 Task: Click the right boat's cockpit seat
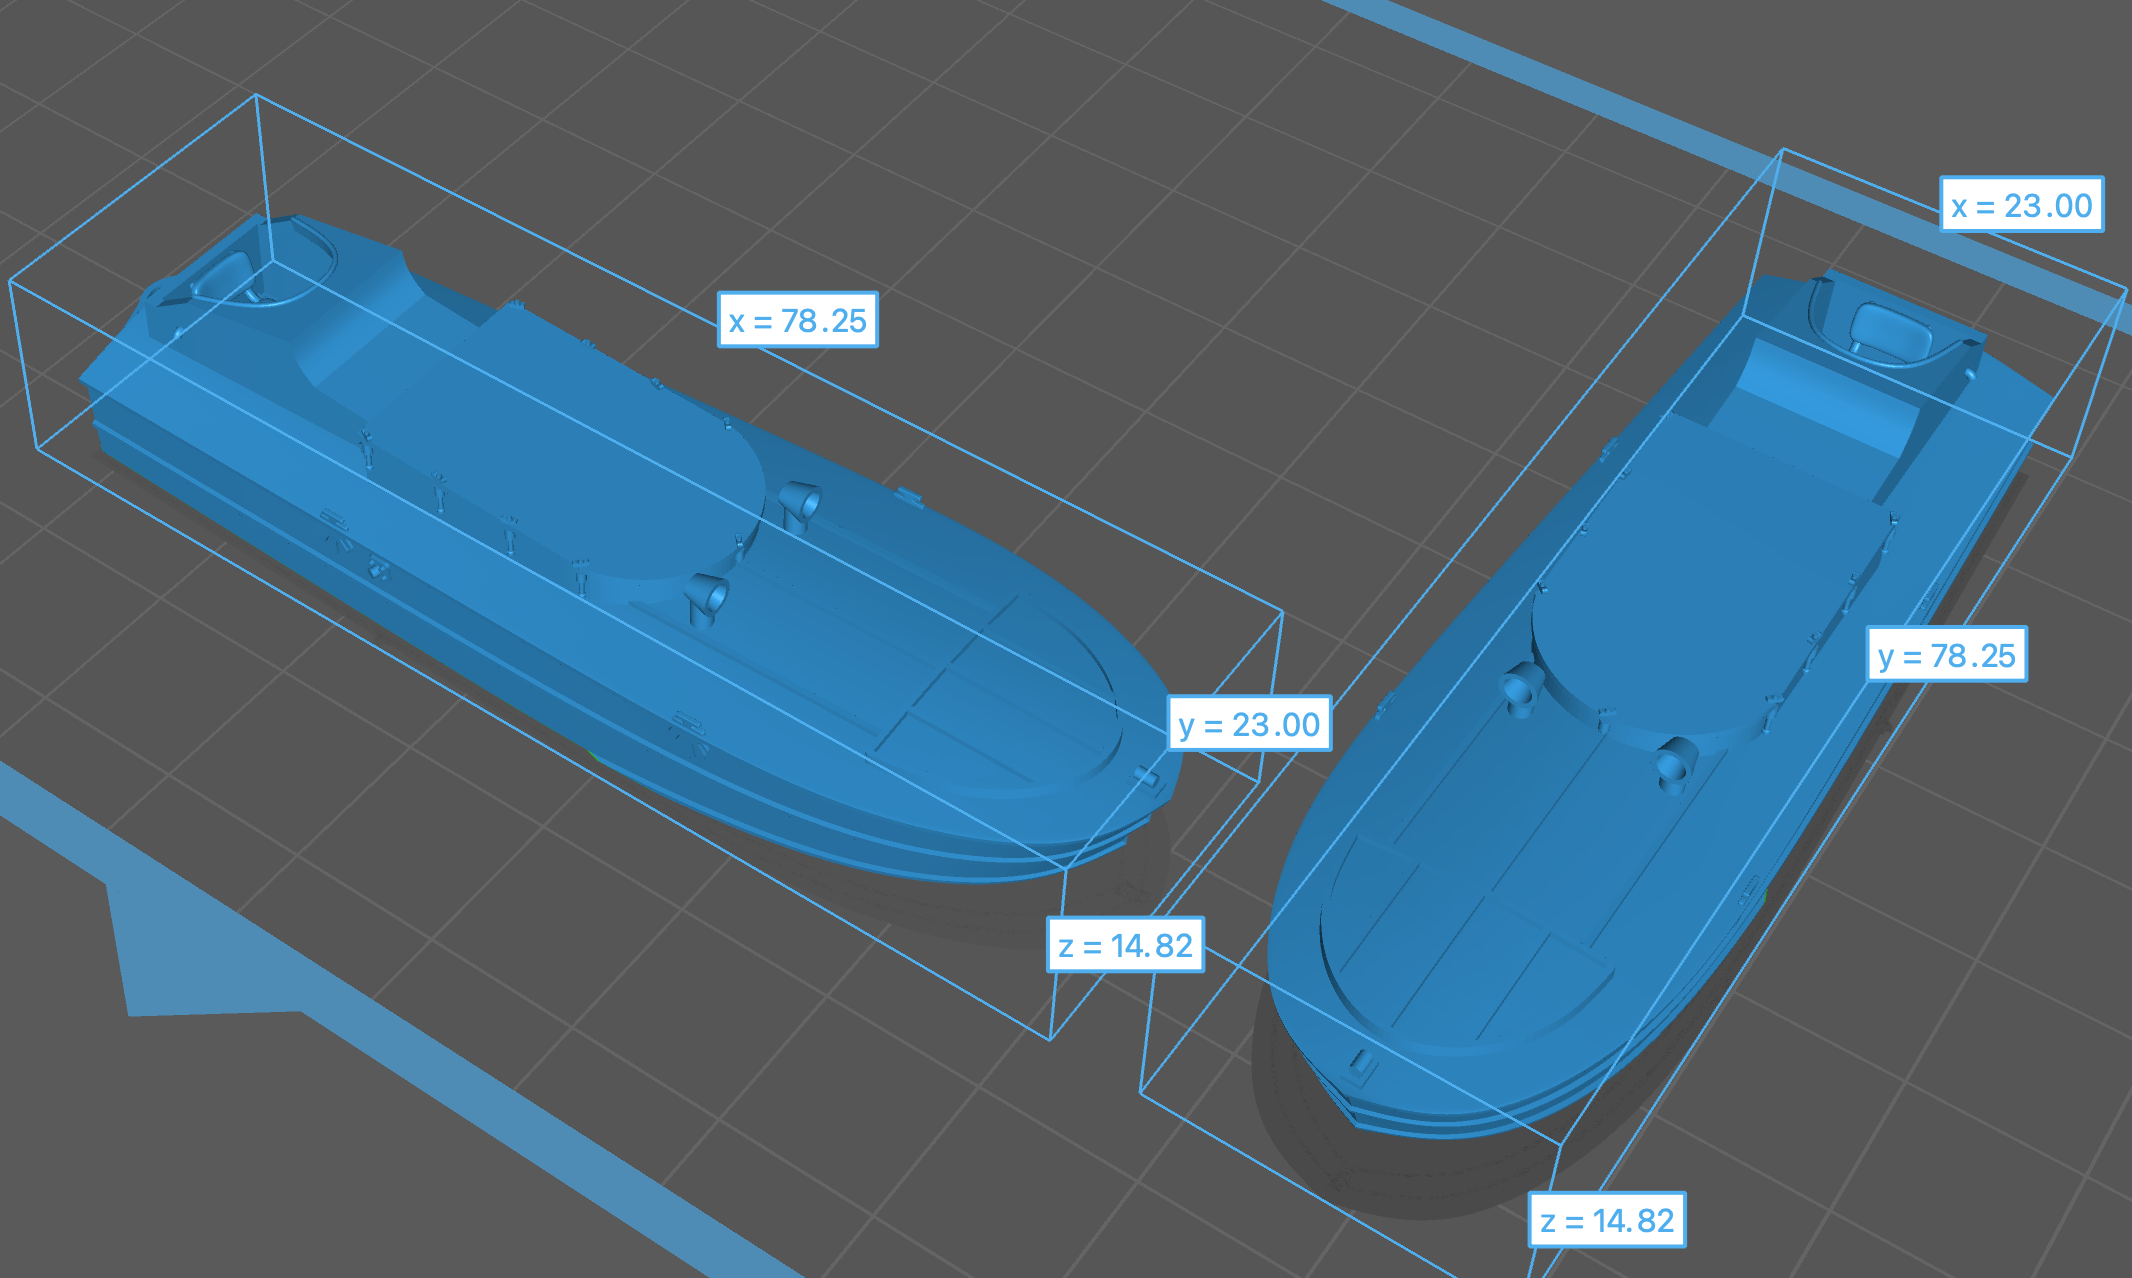1890,328
